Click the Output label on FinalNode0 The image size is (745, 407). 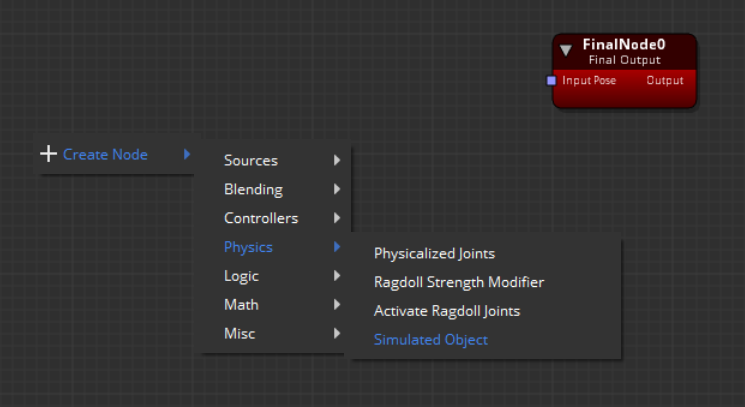click(665, 80)
